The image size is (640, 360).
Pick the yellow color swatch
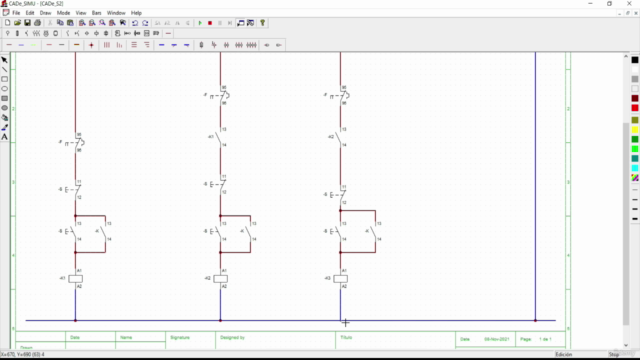[635, 130]
